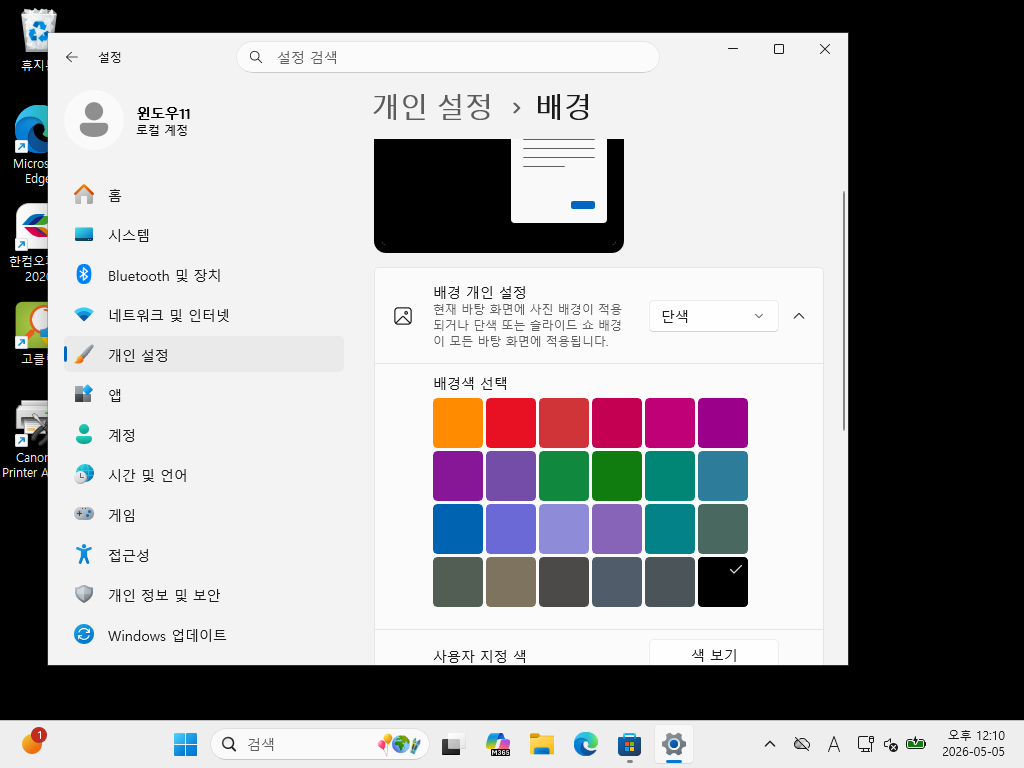The image size is (1024, 768).
Task: Click the Task View taskbar icon
Action: (x=453, y=744)
